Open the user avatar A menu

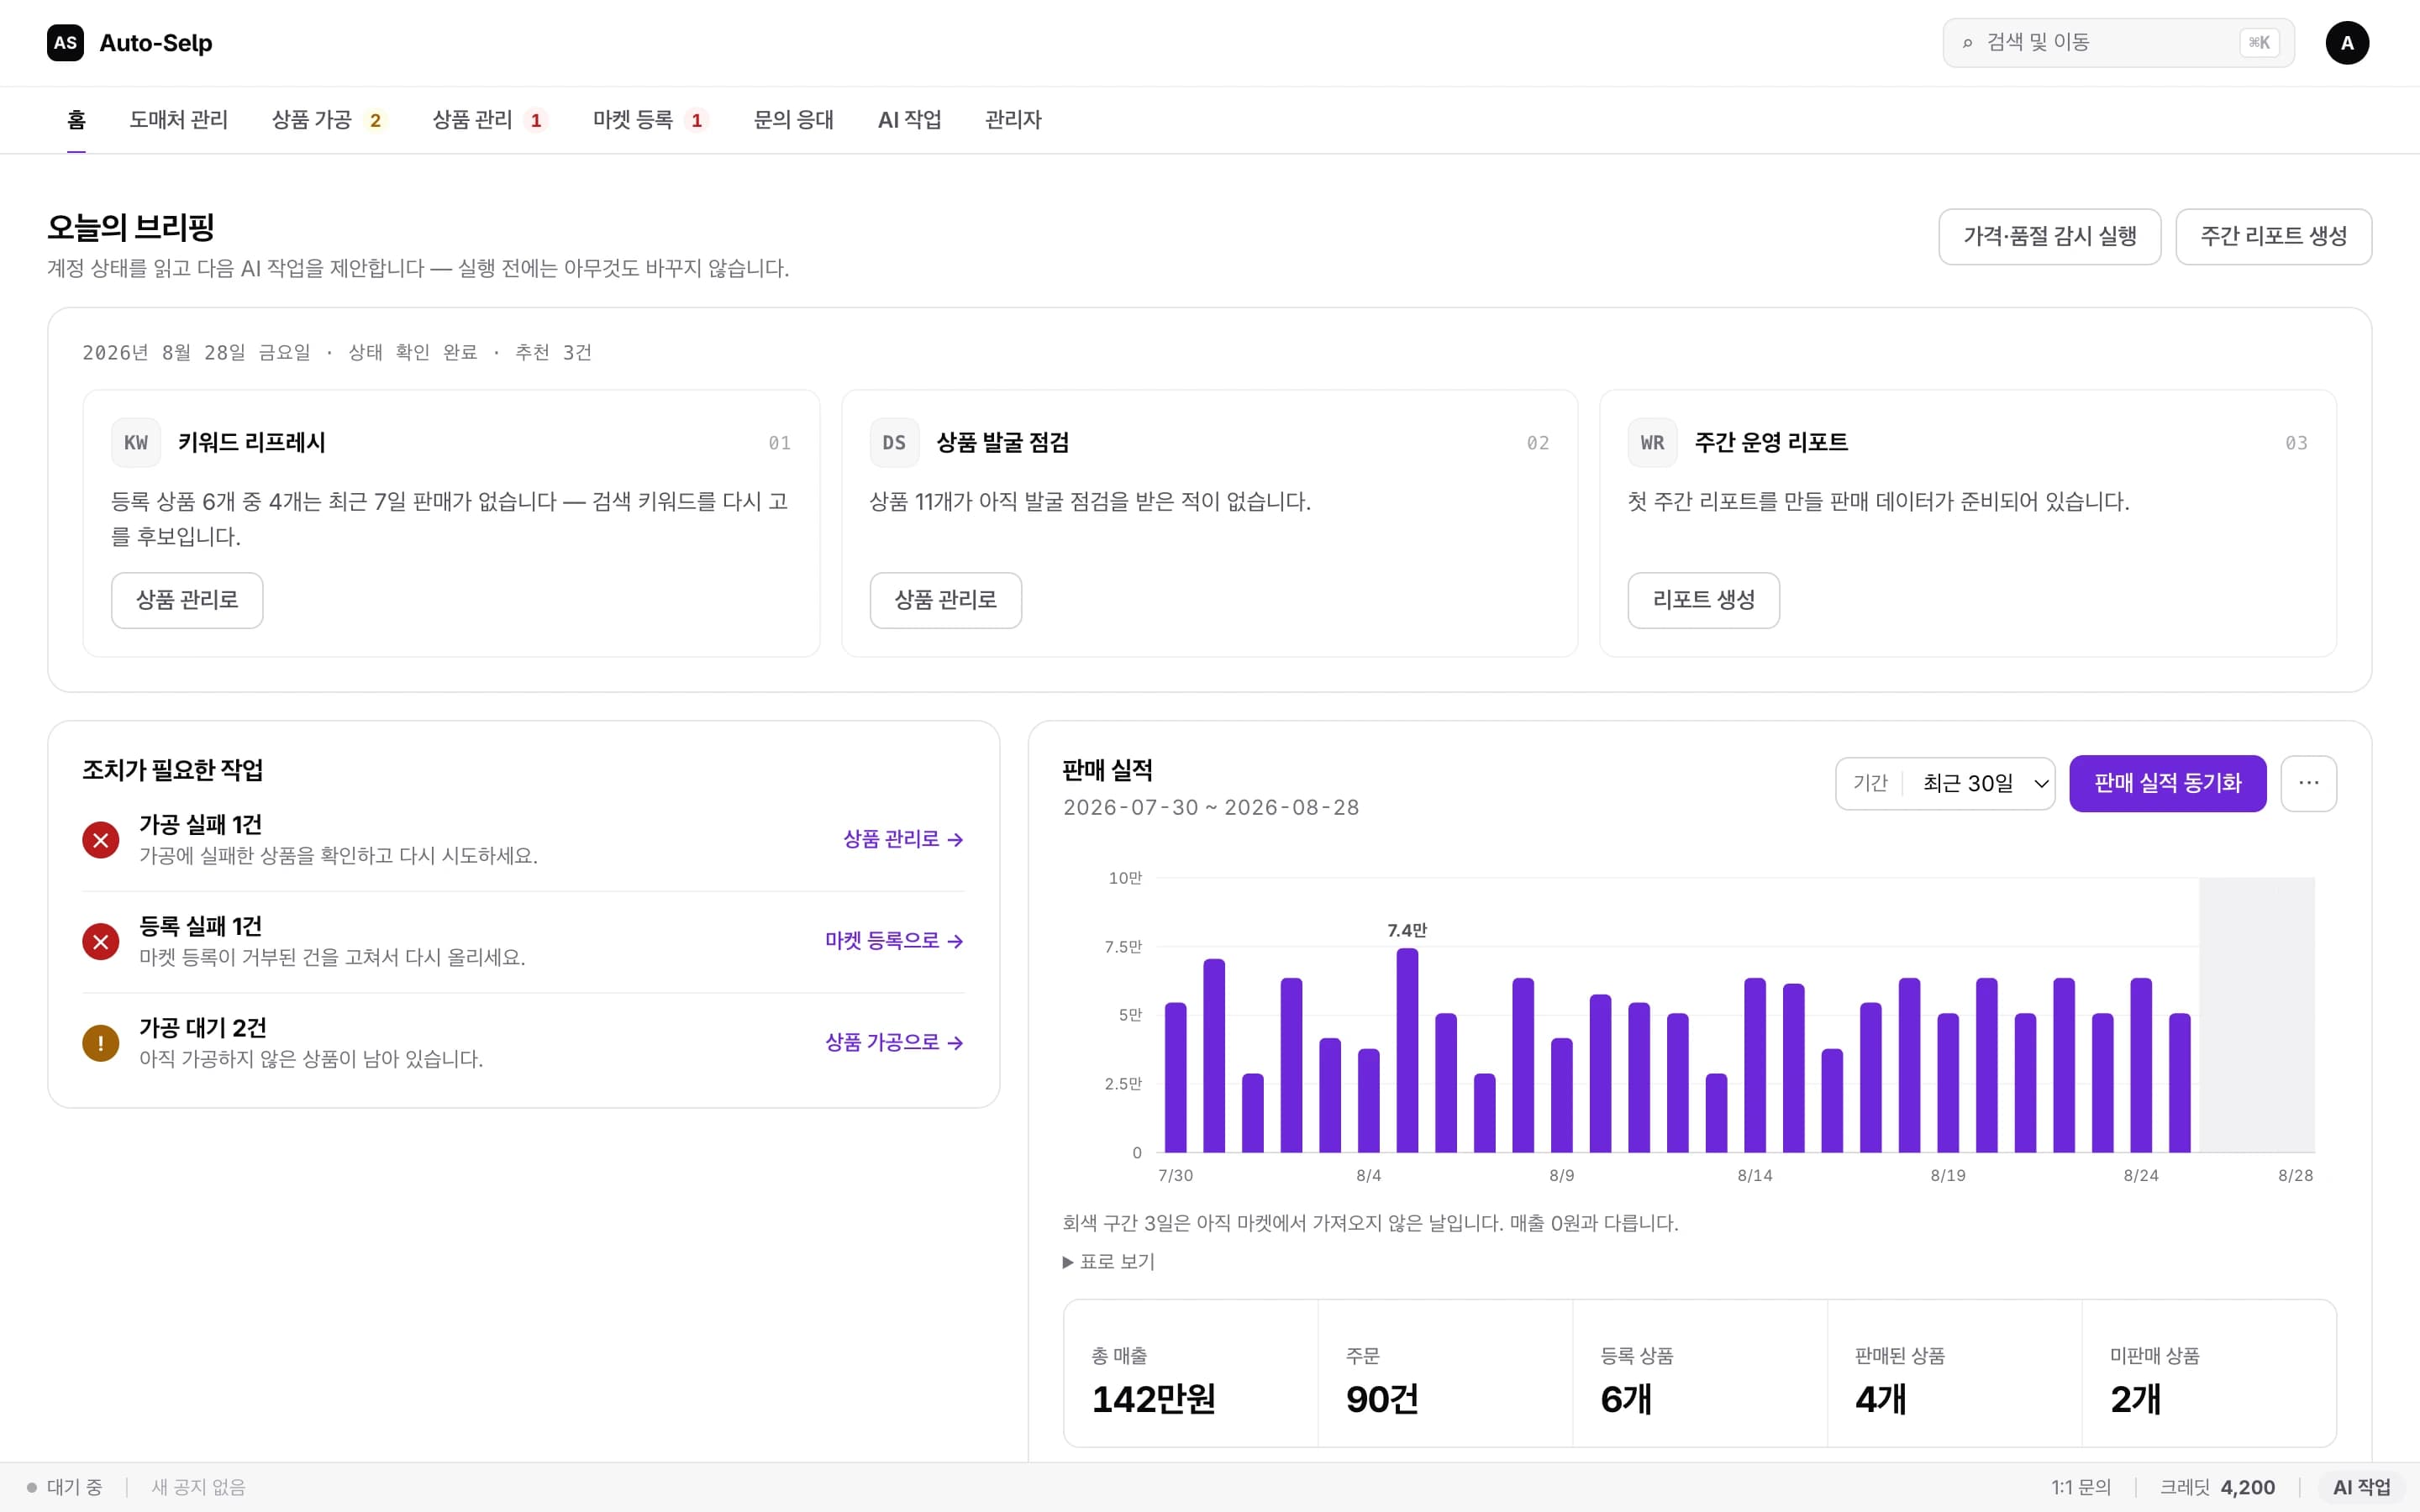(x=2346, y=43)
